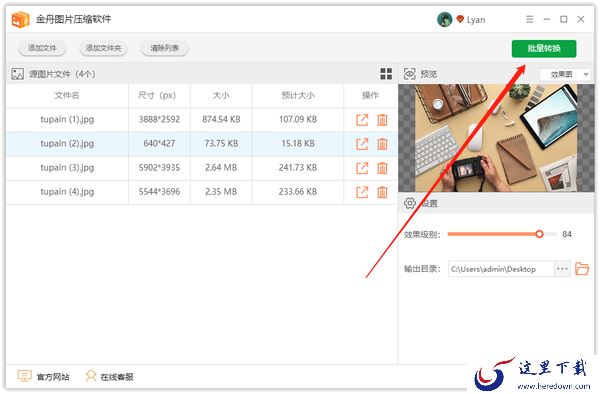The image size is (600, 394).
Task: Browse the output directory with the ellipsis button
Action: coord(562,269)
